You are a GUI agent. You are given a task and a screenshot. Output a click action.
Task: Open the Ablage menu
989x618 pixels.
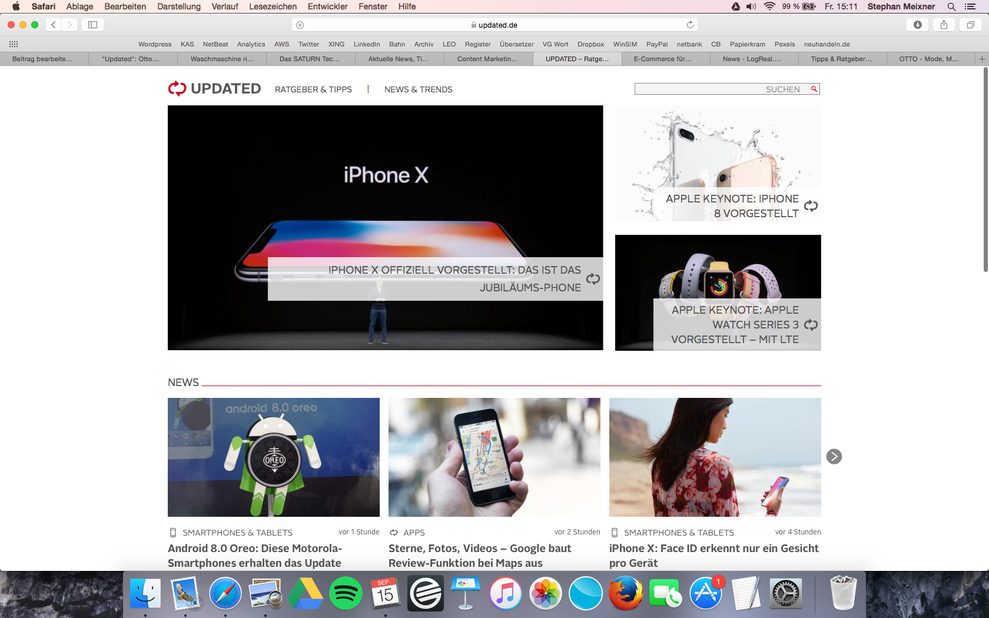click(x=79, y=6)
